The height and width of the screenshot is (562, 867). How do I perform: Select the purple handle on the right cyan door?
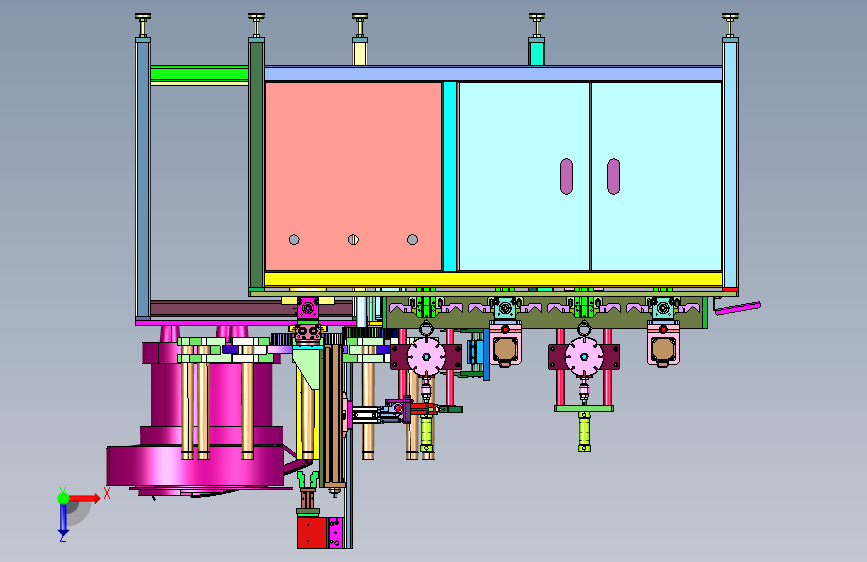click(x=613, y=176)
